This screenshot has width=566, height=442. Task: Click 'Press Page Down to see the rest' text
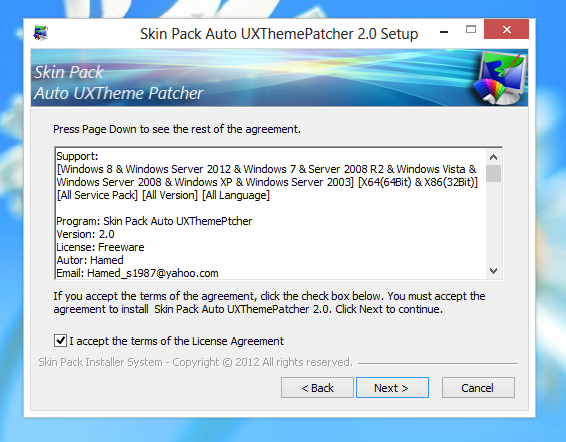coord(177,129)
